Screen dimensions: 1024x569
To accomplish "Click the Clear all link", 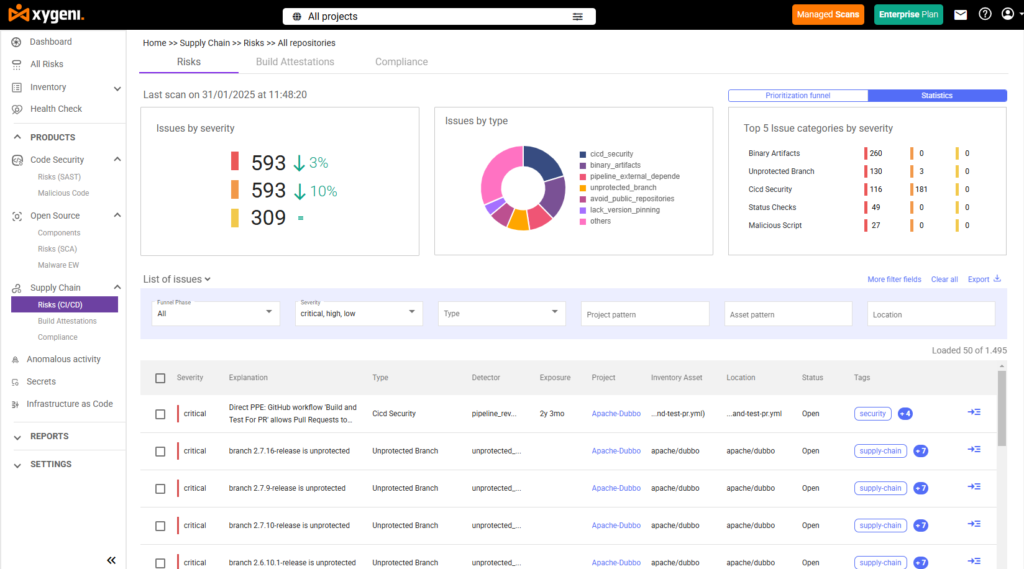I will (x=944, y=280).
